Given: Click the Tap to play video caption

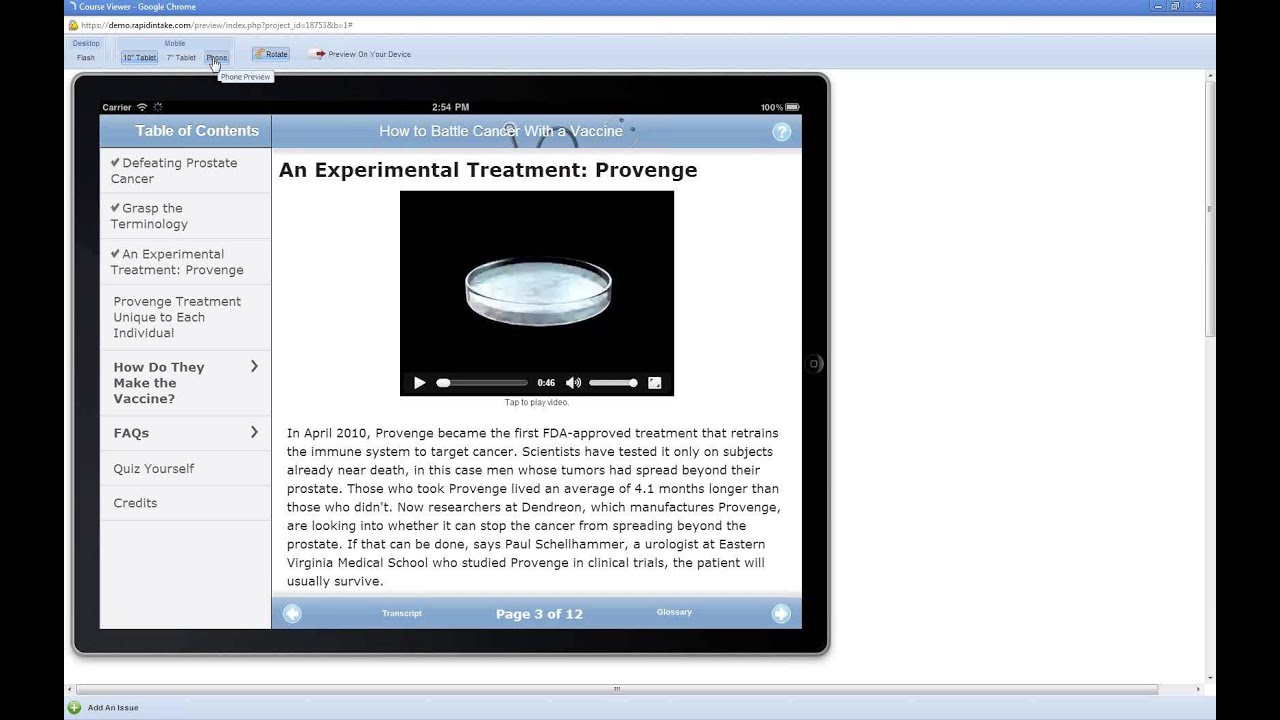Looking at the screenshot, I should pyautogui.click(x=537, y=402).
